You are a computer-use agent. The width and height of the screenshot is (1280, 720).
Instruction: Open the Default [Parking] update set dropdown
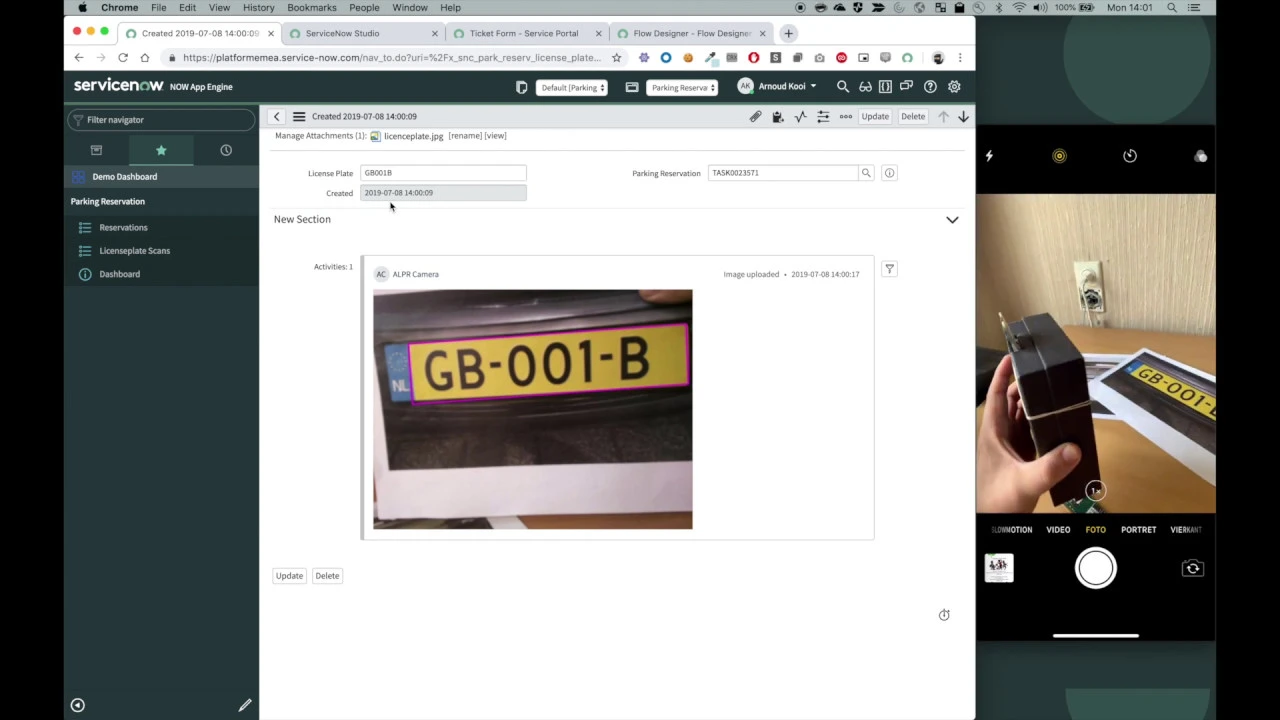tap(572, 87)
